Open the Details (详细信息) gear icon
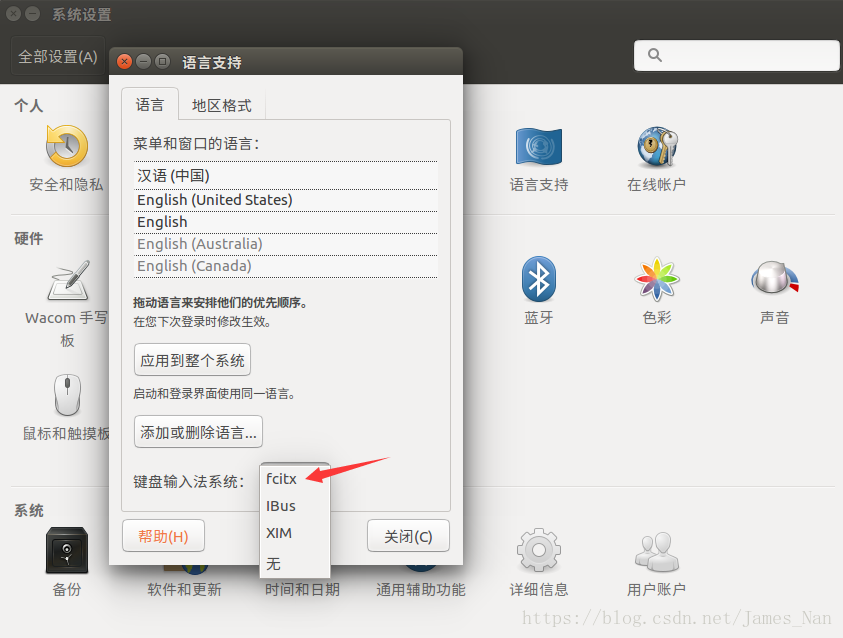 coord(539,550)
